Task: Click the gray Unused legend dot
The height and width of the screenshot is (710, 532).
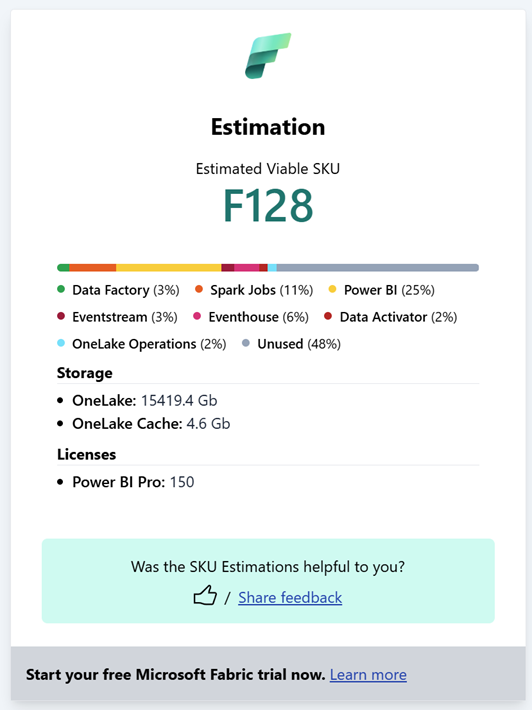Action: pos(246,343)
